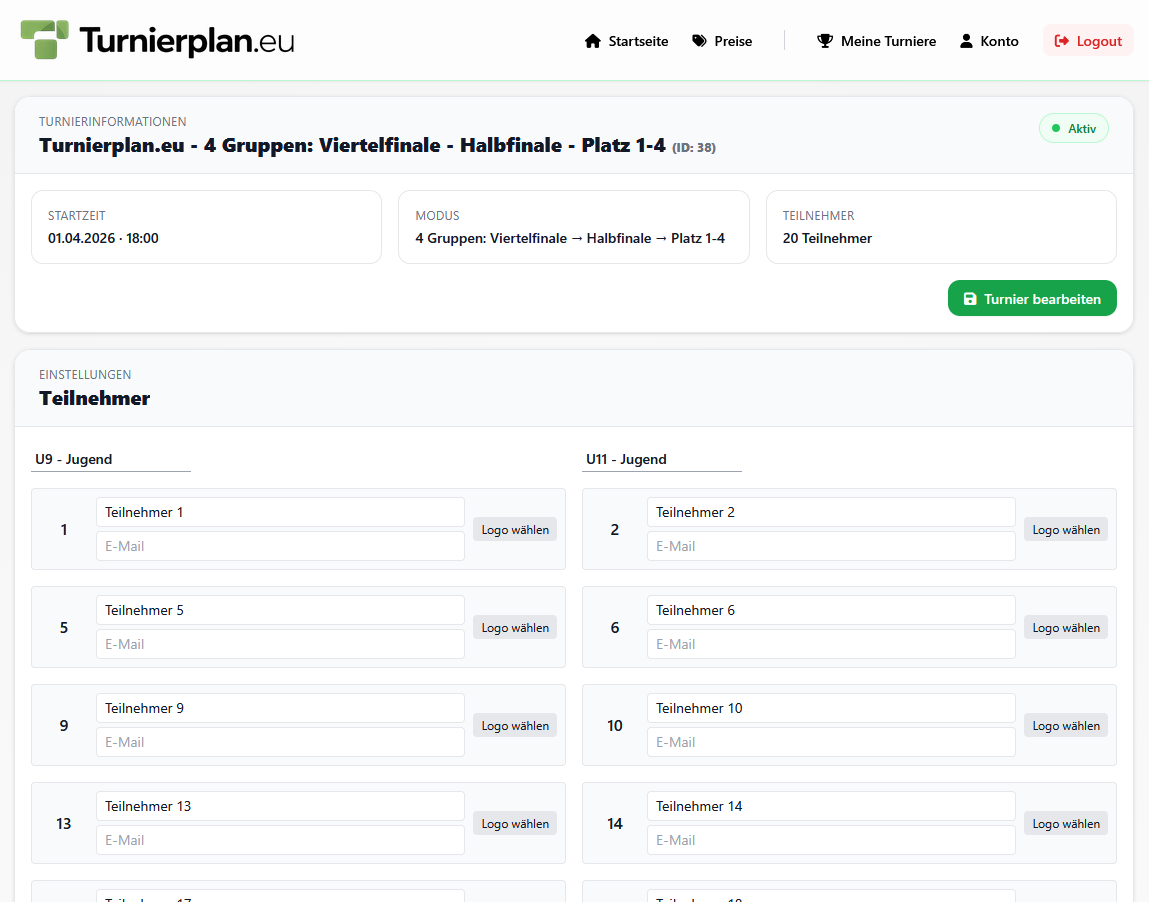Open the Startseite menu item

tap(627, 41)
